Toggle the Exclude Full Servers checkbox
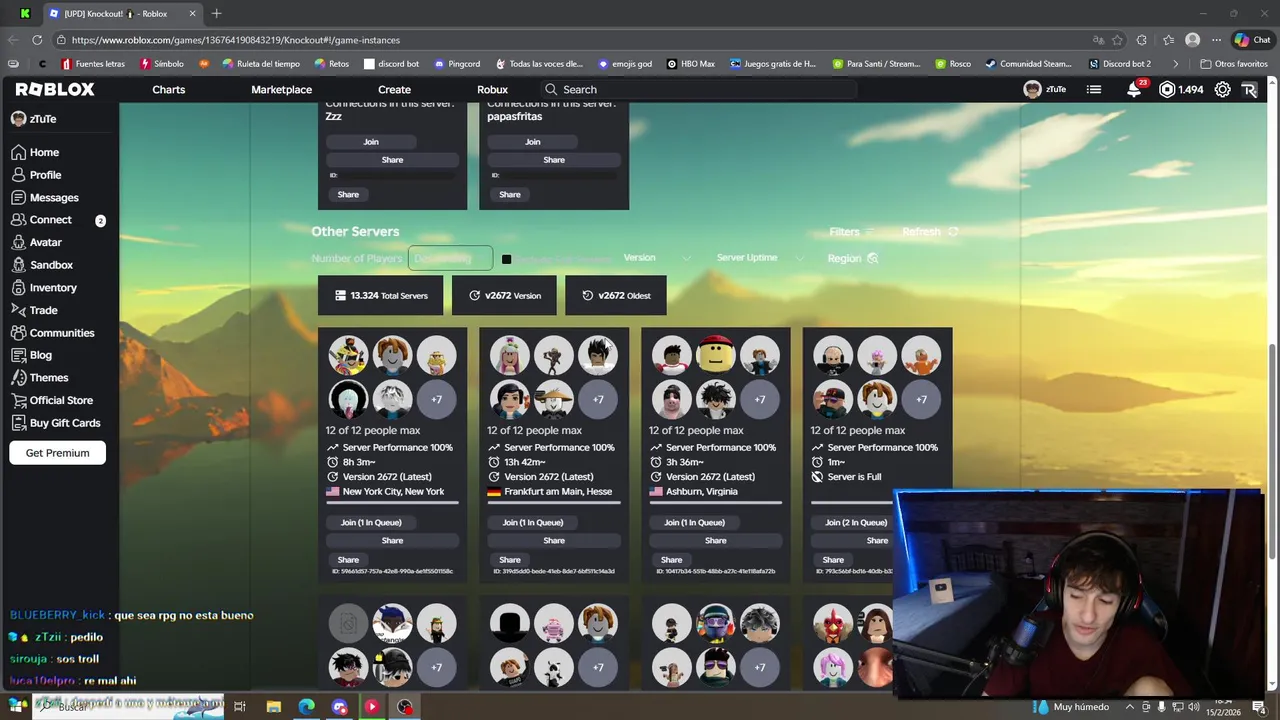This screenshot has width=1280, height=720. [506, 259]
